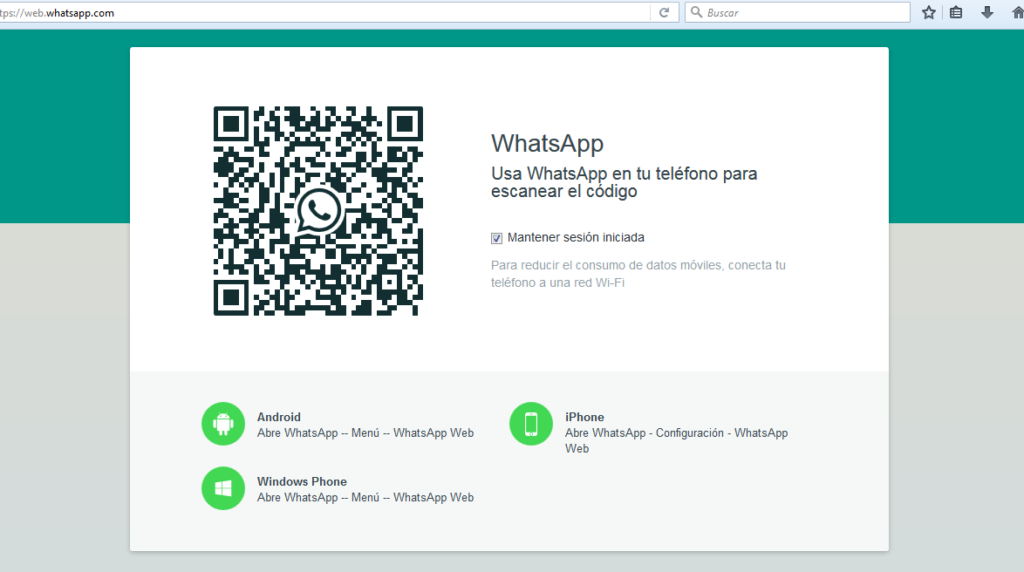Screen dimensions: 1024x572
Task: Open the downloads arrow icon
Action: pyautogui.click(x=987, y=13)
